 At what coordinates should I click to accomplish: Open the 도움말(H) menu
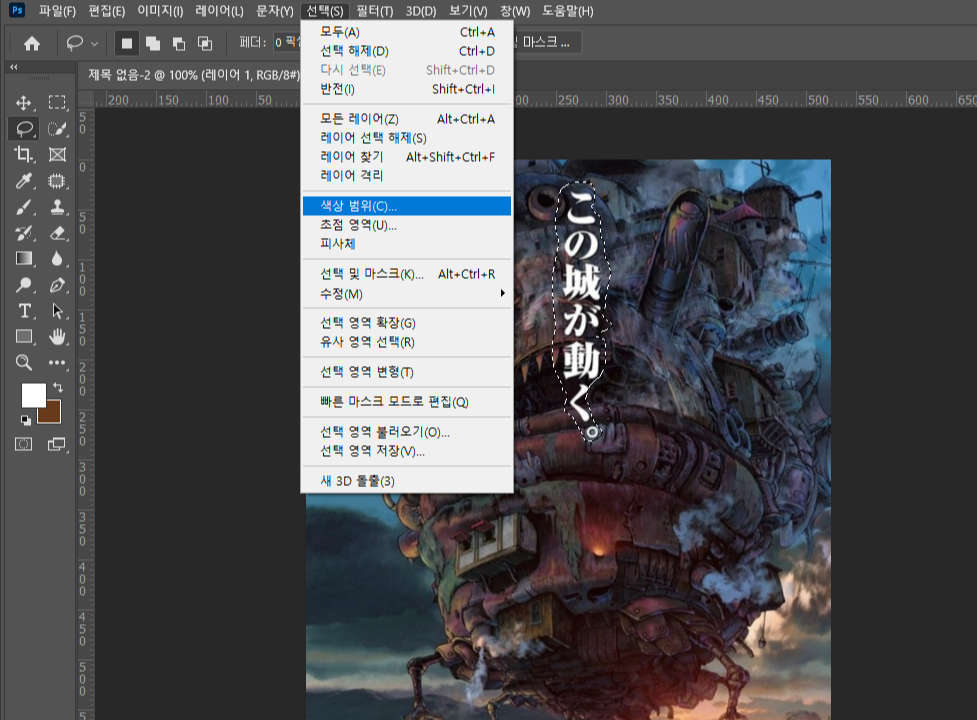click(x=568, y=11)
